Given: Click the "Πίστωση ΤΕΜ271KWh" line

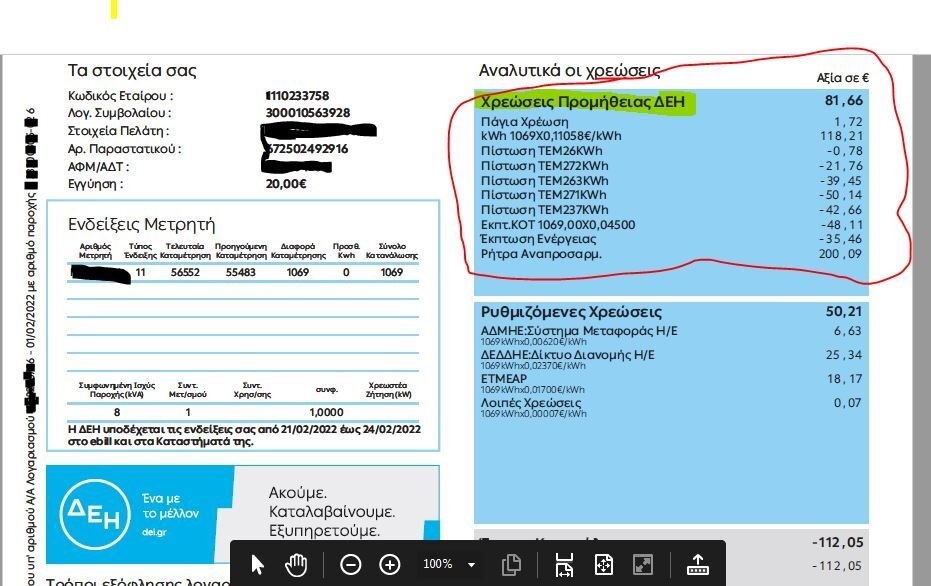Looking at the screenshot, I should 544,195.
